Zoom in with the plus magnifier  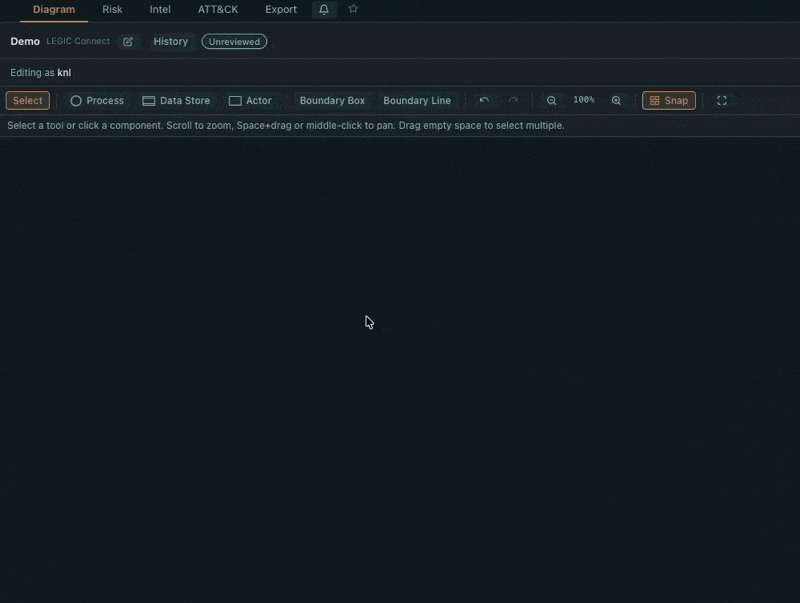(x=616, y=100)
